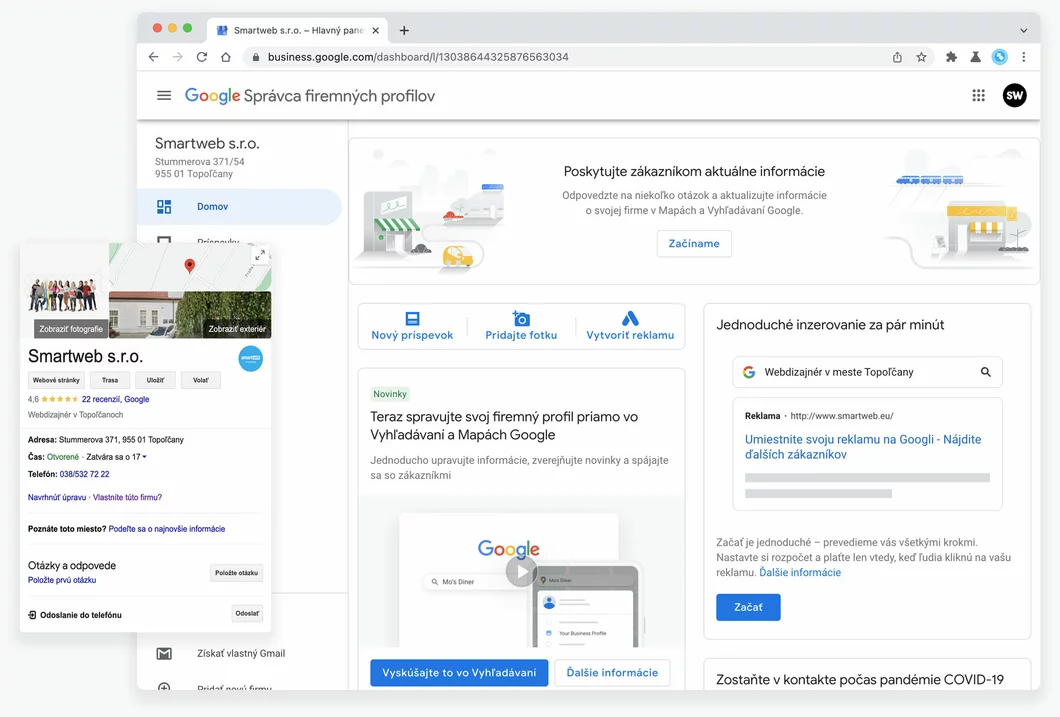Viewport: 1060px width, 717px height.
Task: Create a Nový príspevok
Action: pos(412,326)
